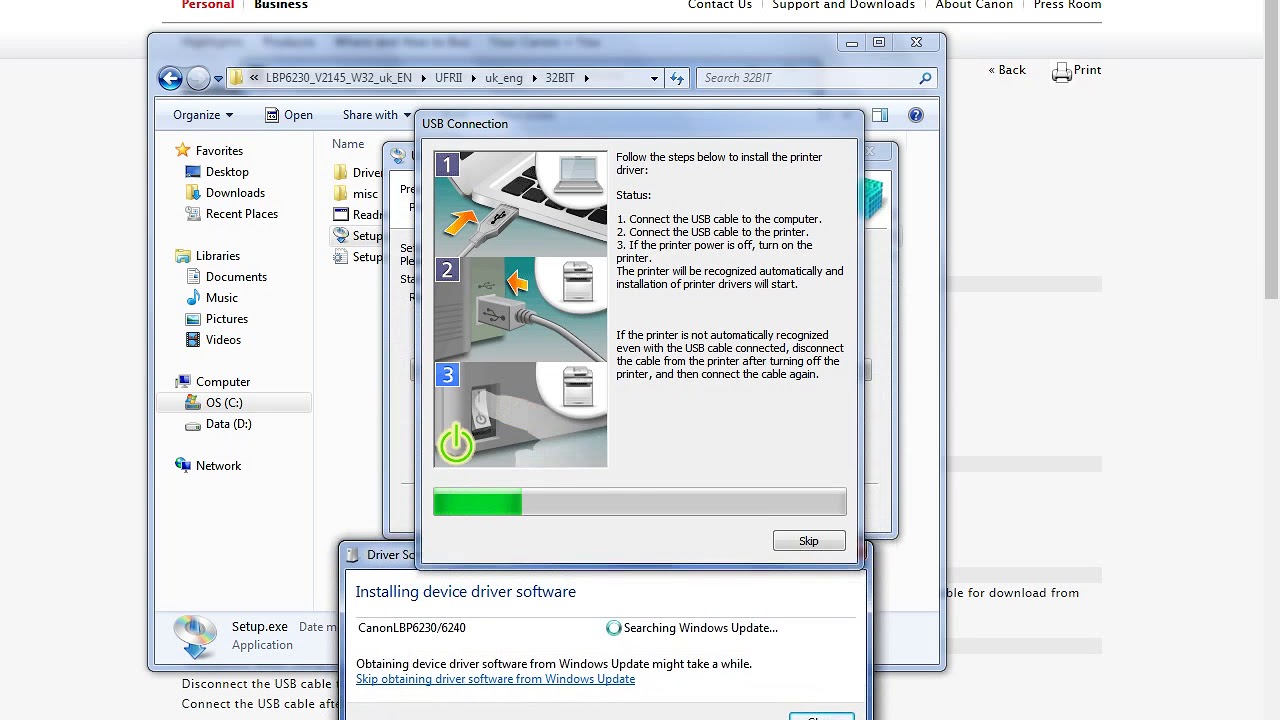Select Computer in navigation pane
Viewport: 1280px width, 720px height.
tap(222, 382)
